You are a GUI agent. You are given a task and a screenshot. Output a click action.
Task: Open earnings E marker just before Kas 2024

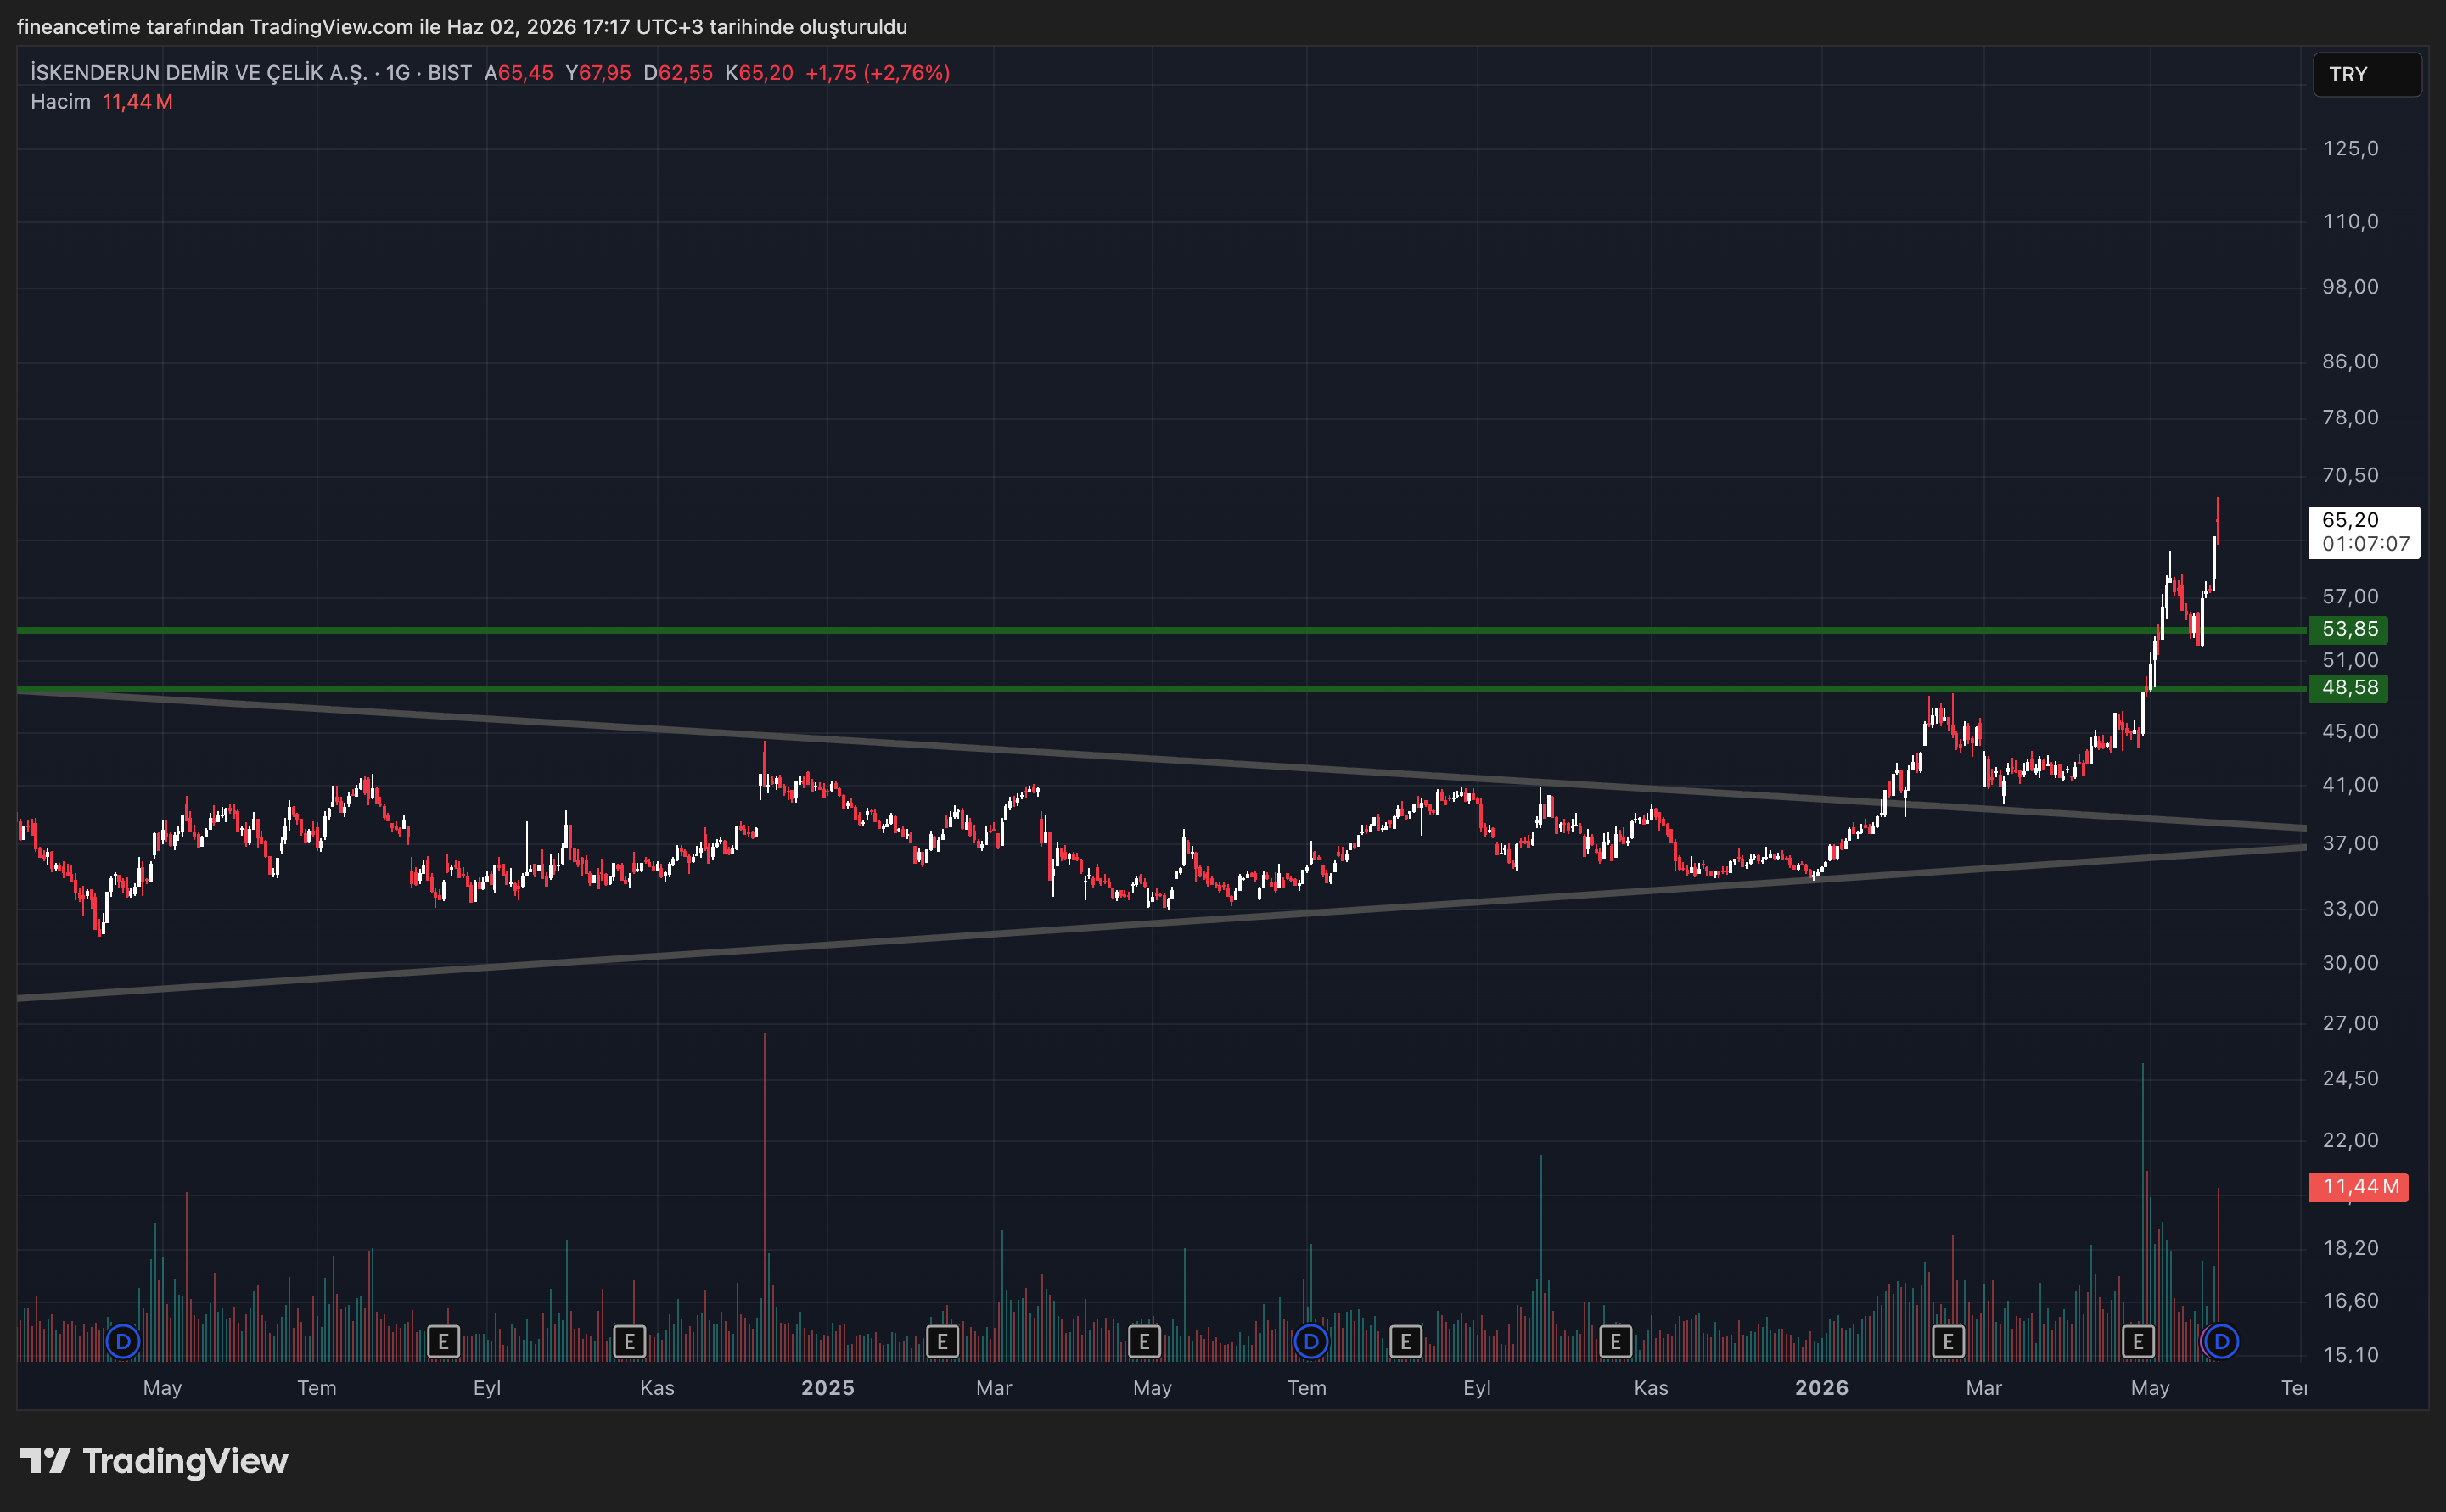click(629, 1341)
